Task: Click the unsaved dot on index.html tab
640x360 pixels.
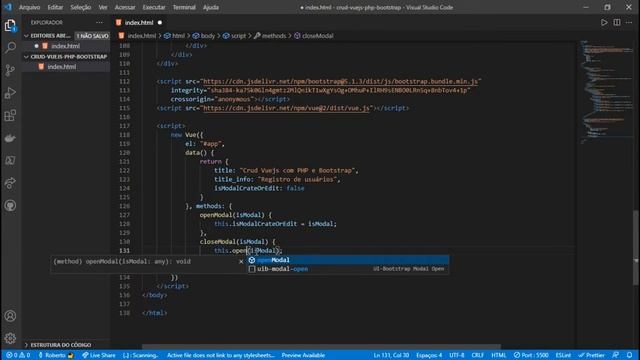Action: pos(160,22)
